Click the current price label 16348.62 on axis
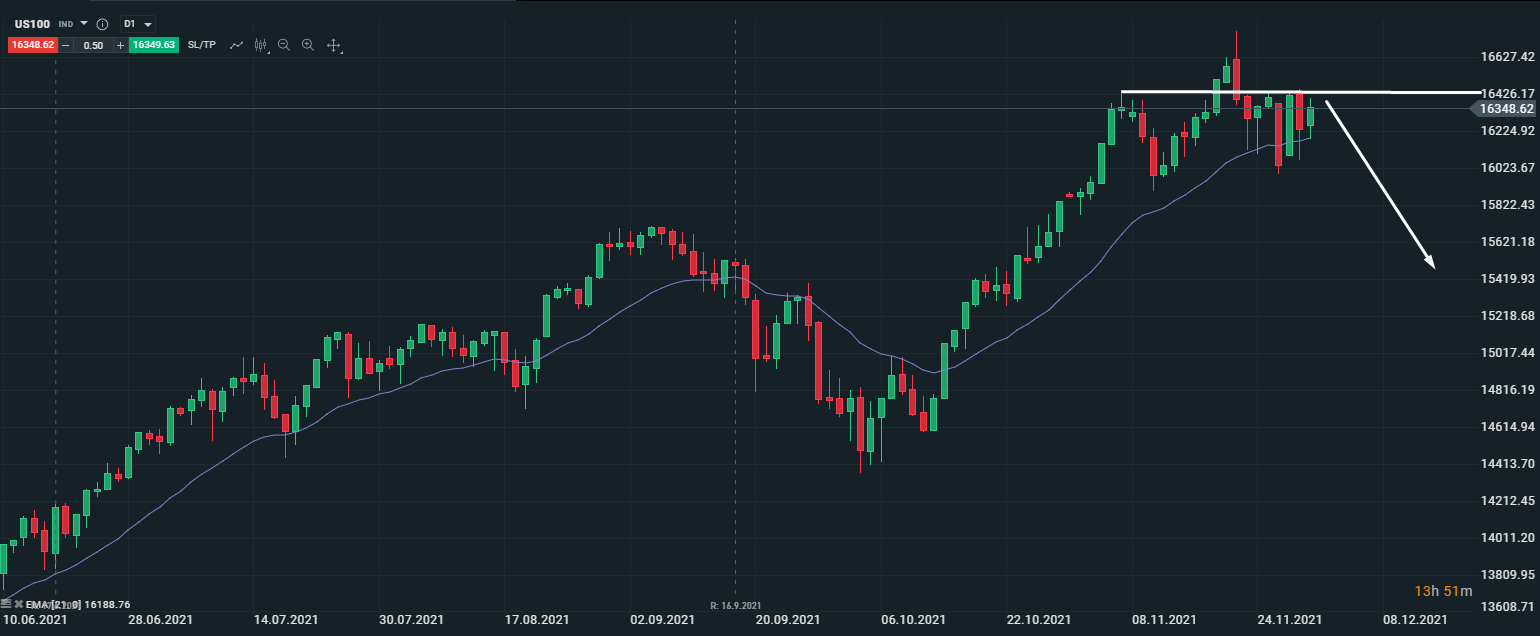Image resolution: width=1540 pixels, height=636 pixels. pyautogui.click(x=1506, y=108)
